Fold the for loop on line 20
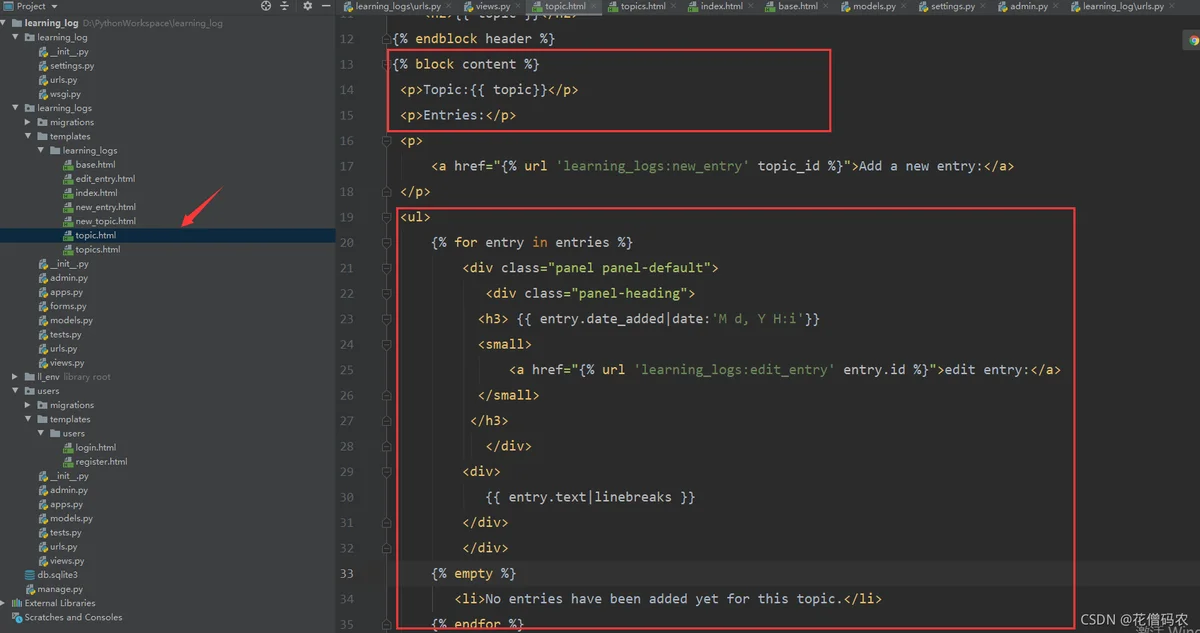The width and height of the screenshot is (1200, 633). (386, 243)
